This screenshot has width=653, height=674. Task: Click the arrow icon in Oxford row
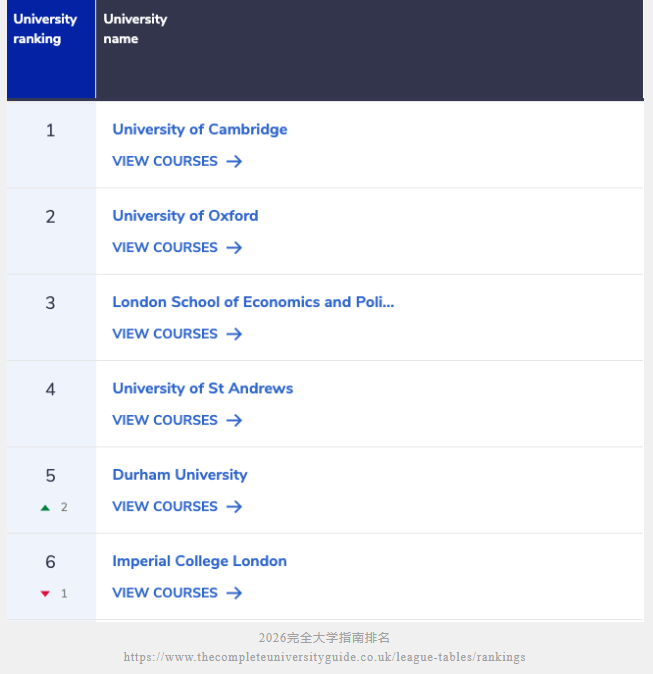tap(234, 248)
